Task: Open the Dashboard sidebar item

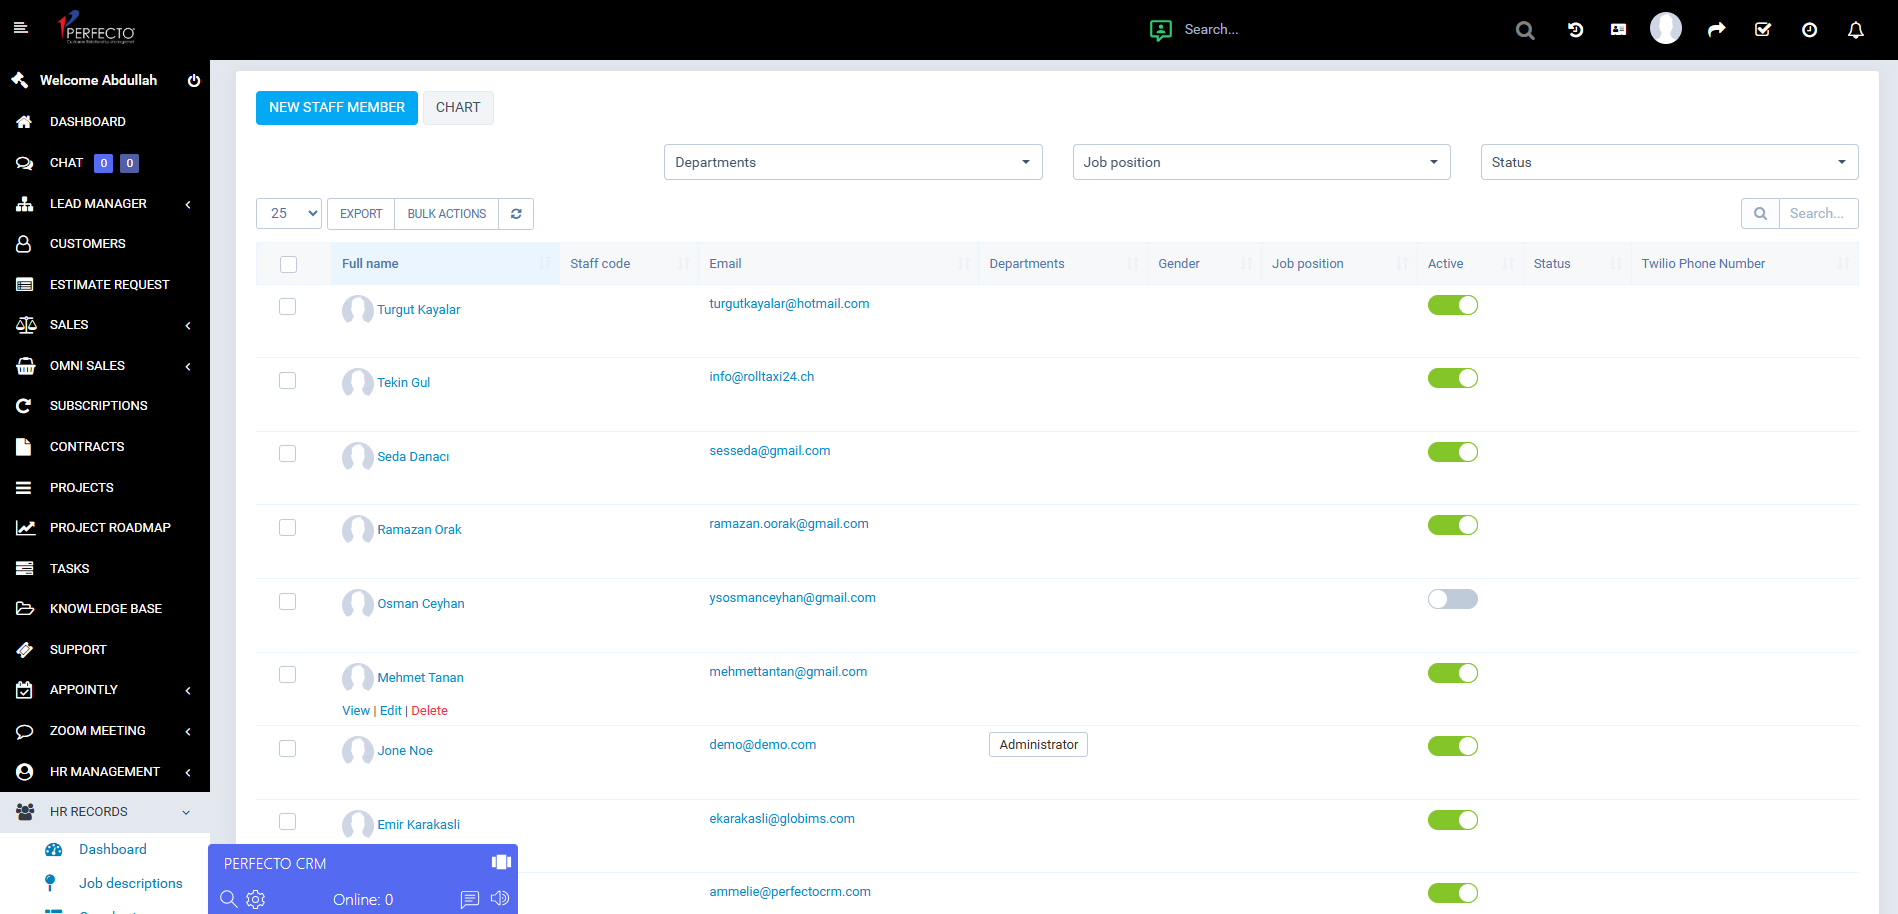Action: pyautogui.click(x=105, y=122)
